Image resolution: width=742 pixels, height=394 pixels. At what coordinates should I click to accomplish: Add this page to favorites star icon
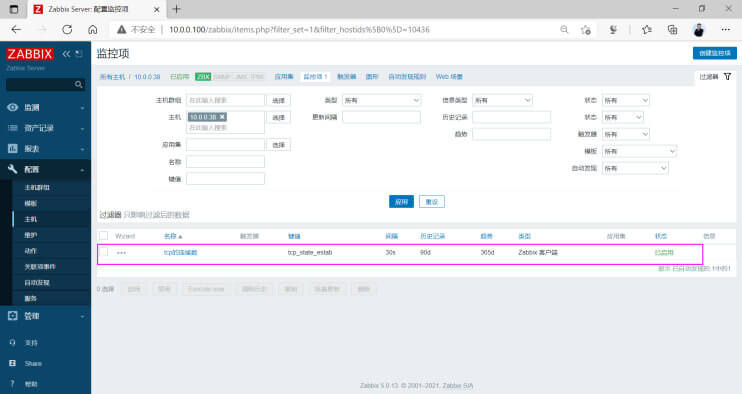point(586,29)
